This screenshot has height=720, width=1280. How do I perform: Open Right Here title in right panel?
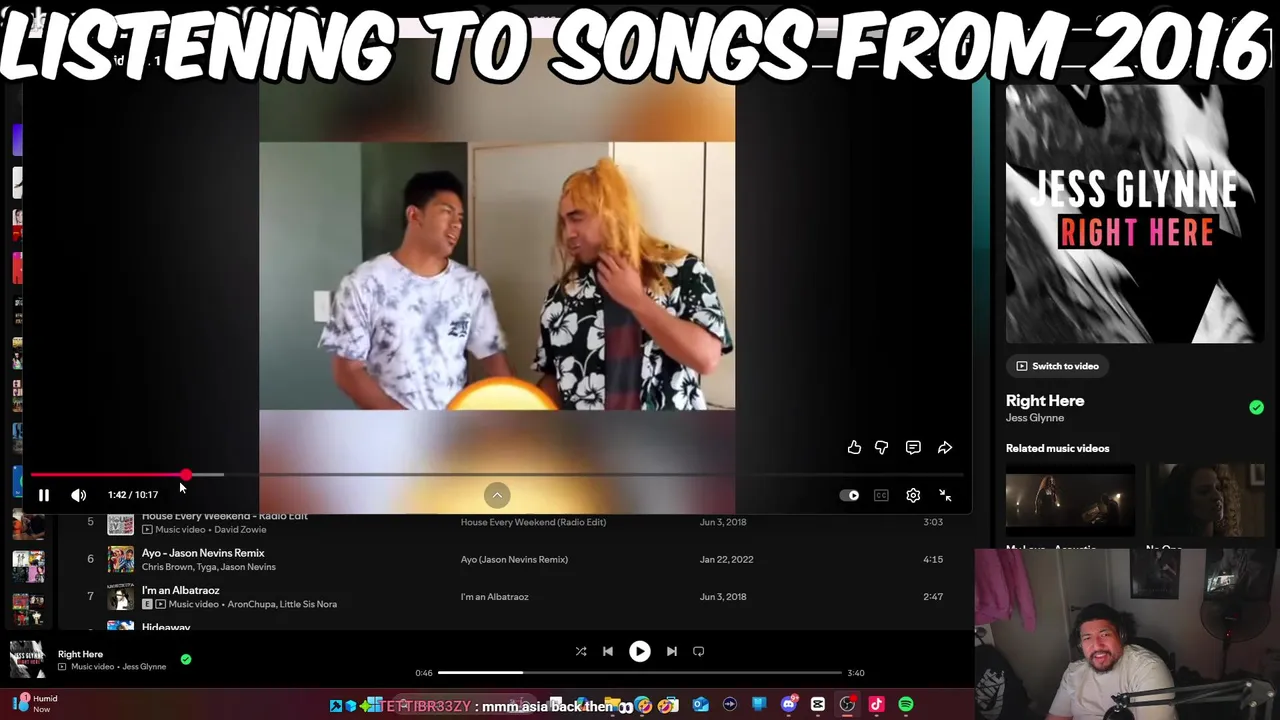click(1045, 400)
